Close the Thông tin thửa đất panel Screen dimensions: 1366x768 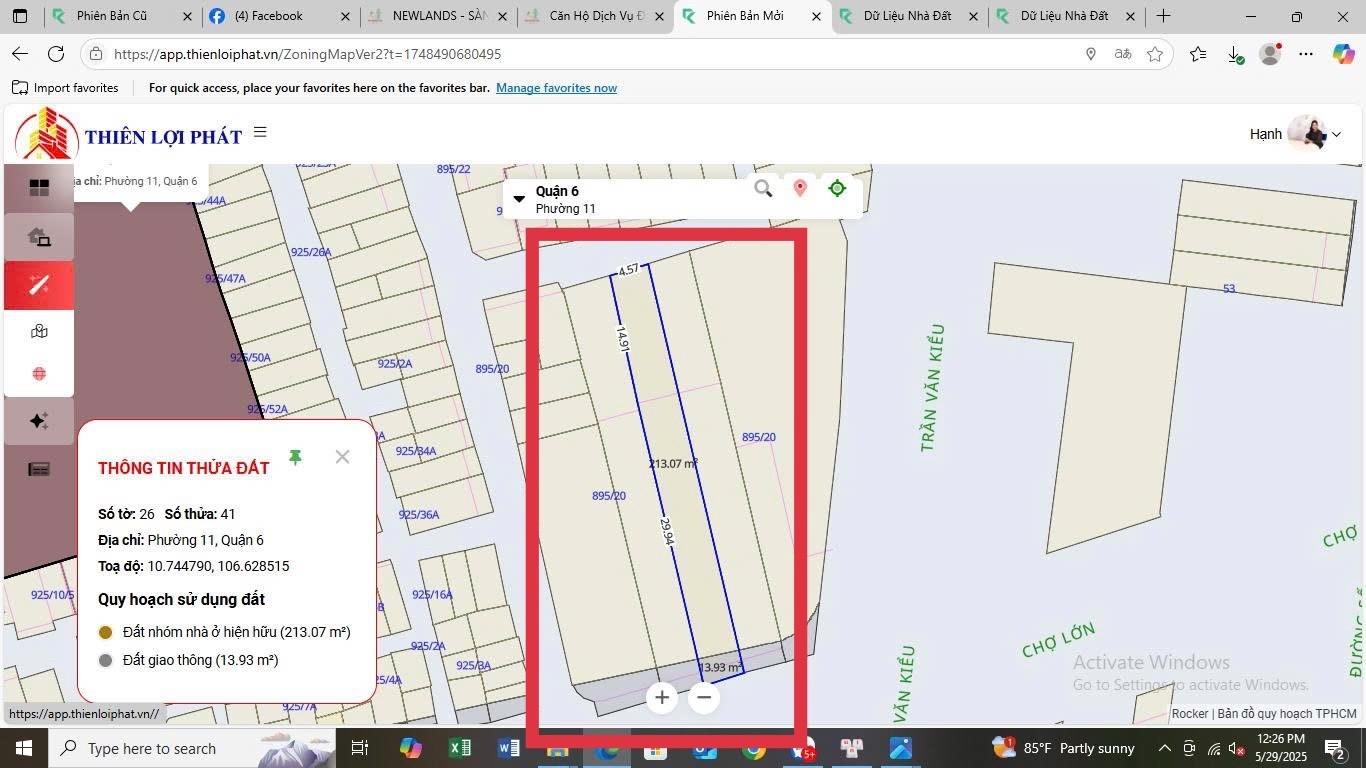342,457
